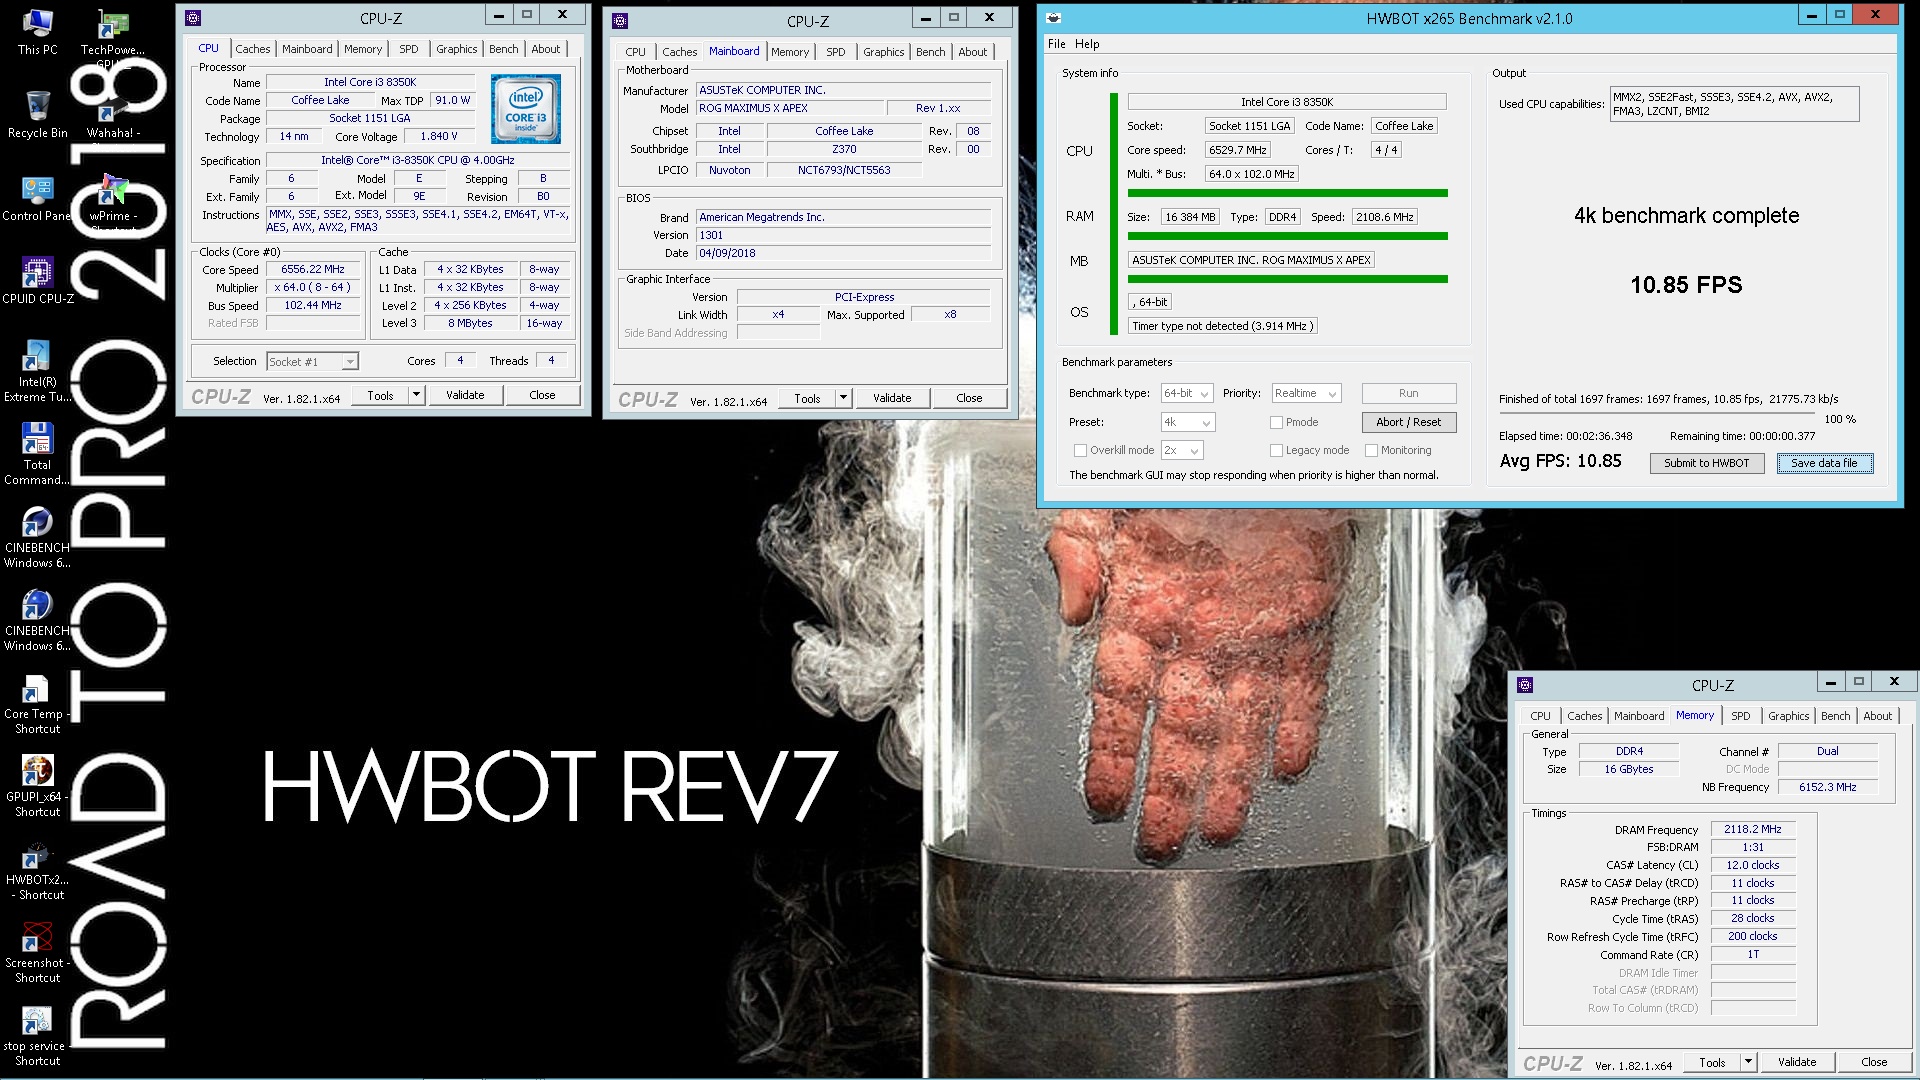Click HWBOT x265 window title icon
The height and width of the screenshot is (1080, 1920).
tap(1053, 18)
